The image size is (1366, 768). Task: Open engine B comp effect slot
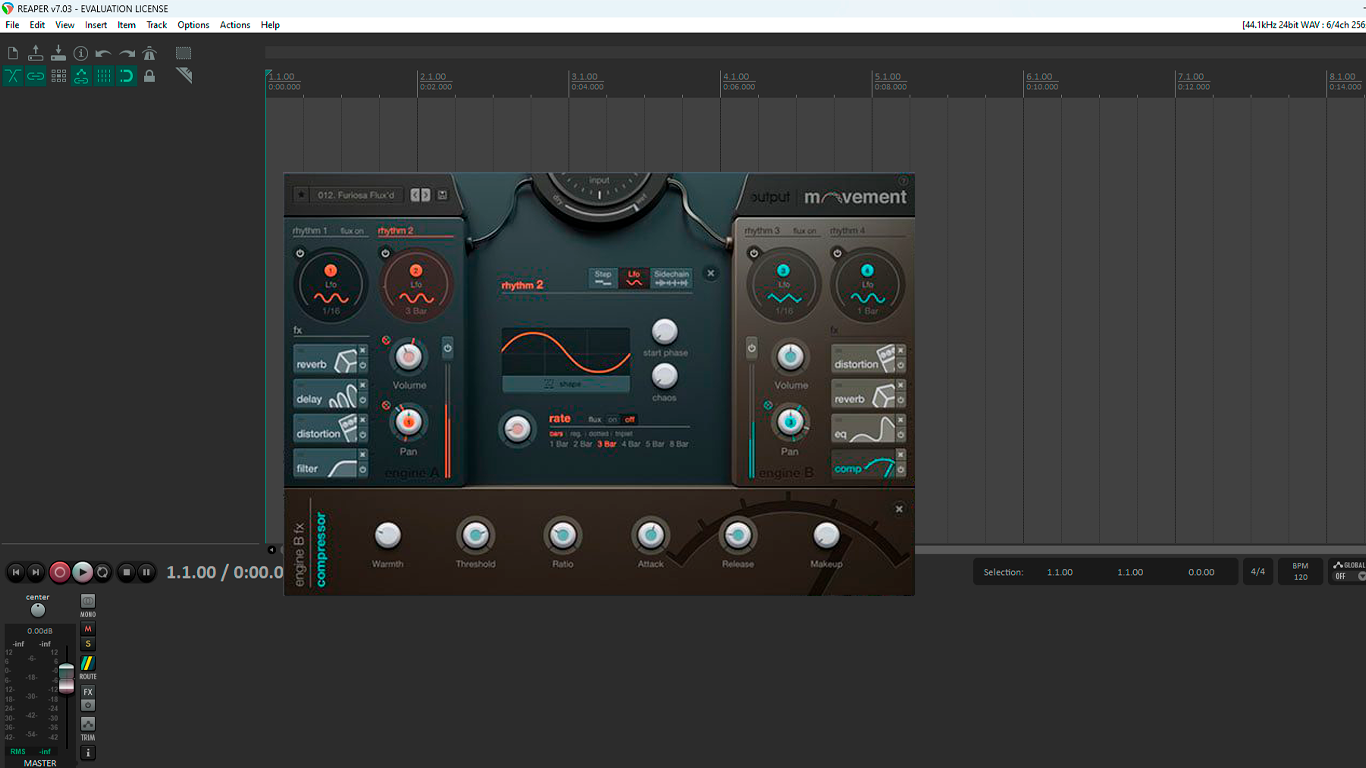pyautogui.click(x=863, y=465)
